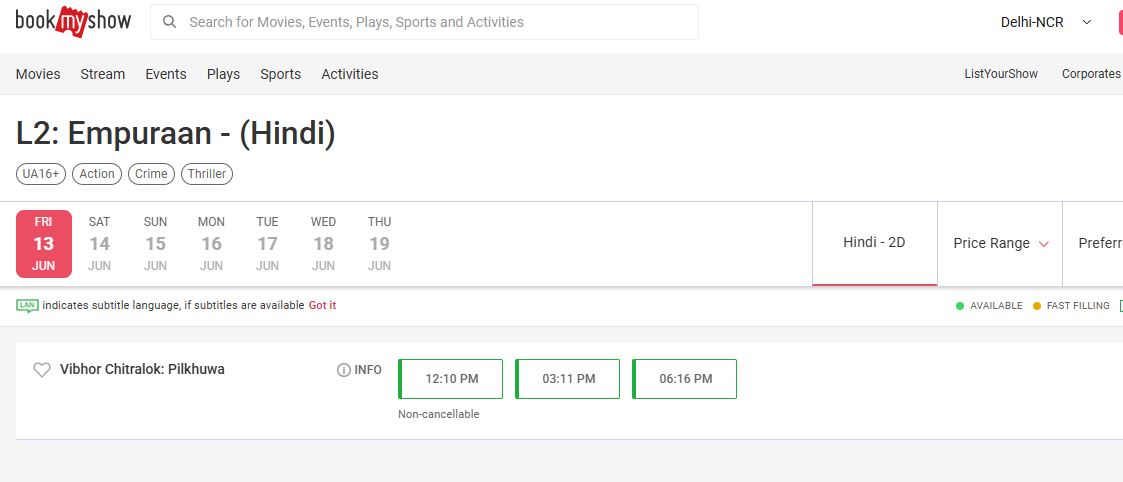
Task: Go to the Stream section
Action: [103, 74]
